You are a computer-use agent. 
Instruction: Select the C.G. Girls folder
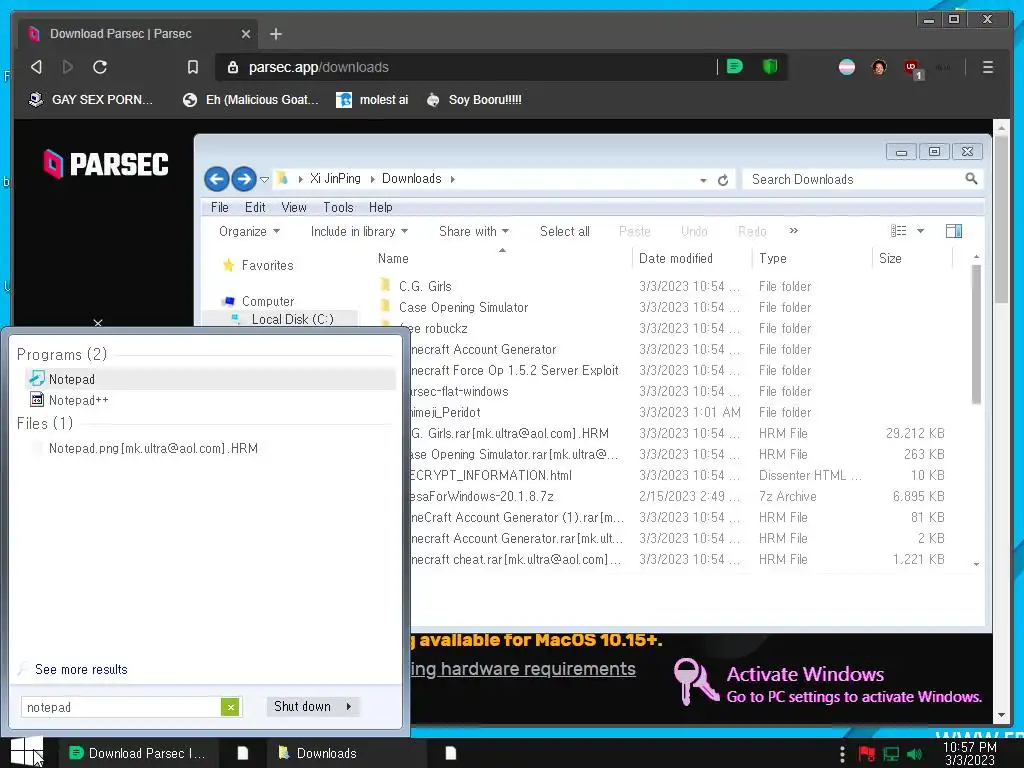425,287
